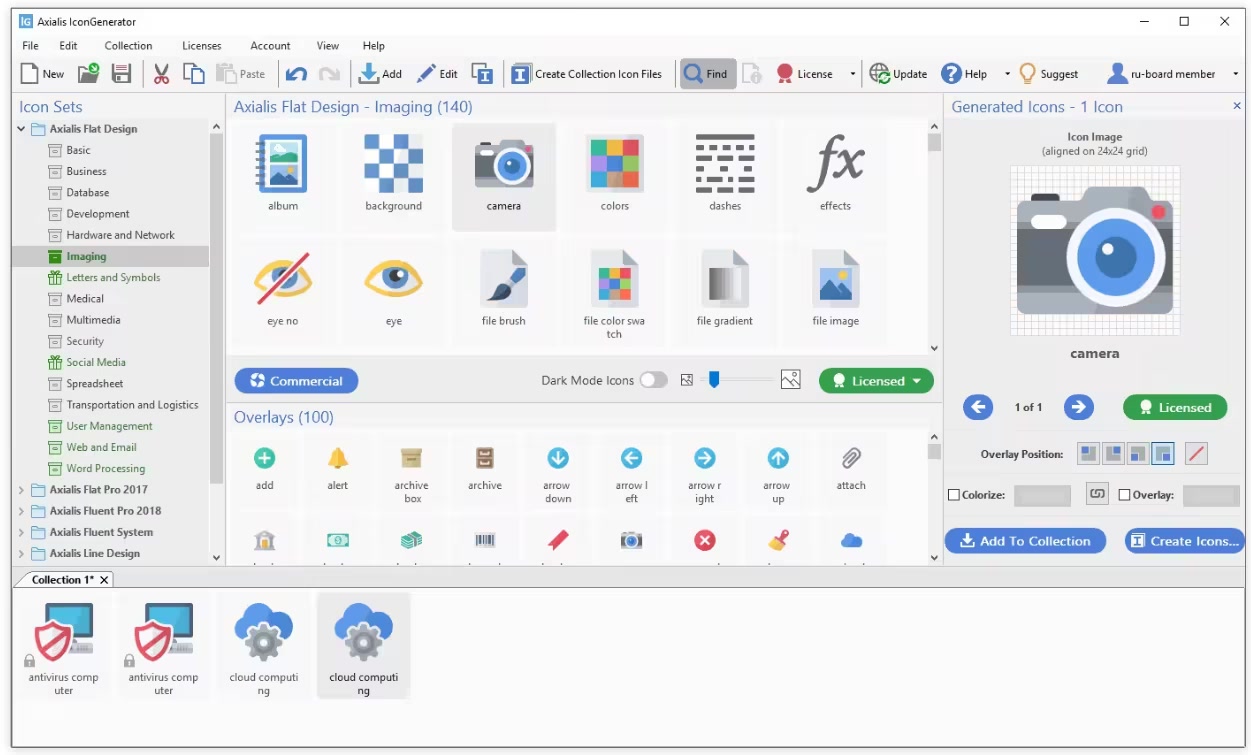Click the no-overlay red slash icon
The height and width of the screenshot is (755, 1251).
1196,454
